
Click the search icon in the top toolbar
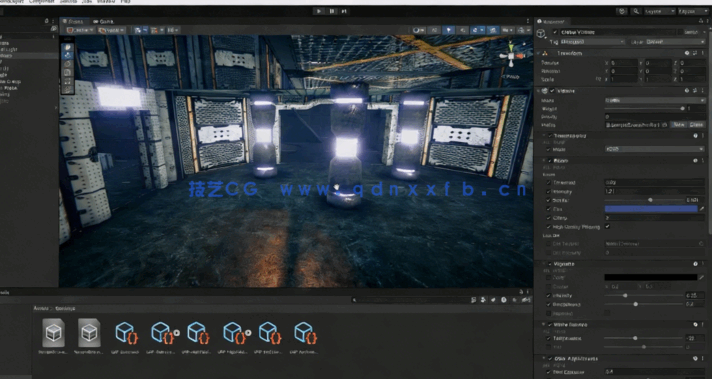coord(636,11)
